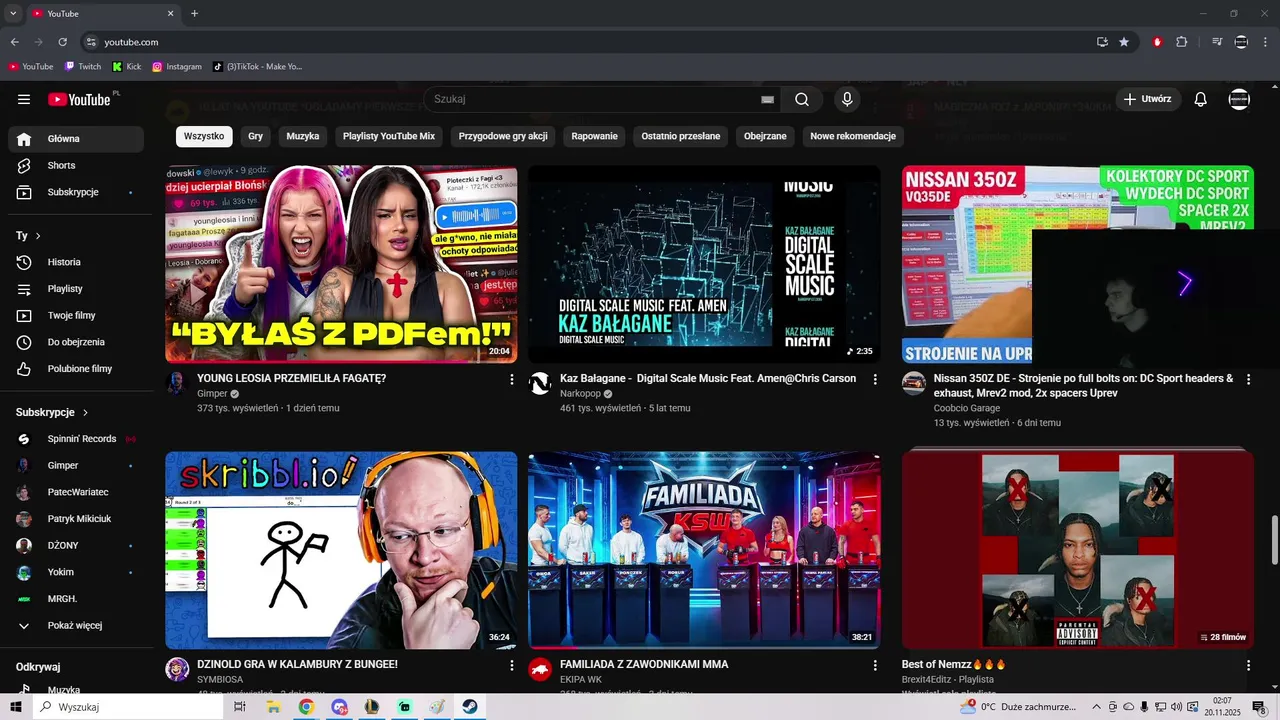
Task: Open the Best of Nemzz playlist thumbnail
Action: pos(1077,550)
